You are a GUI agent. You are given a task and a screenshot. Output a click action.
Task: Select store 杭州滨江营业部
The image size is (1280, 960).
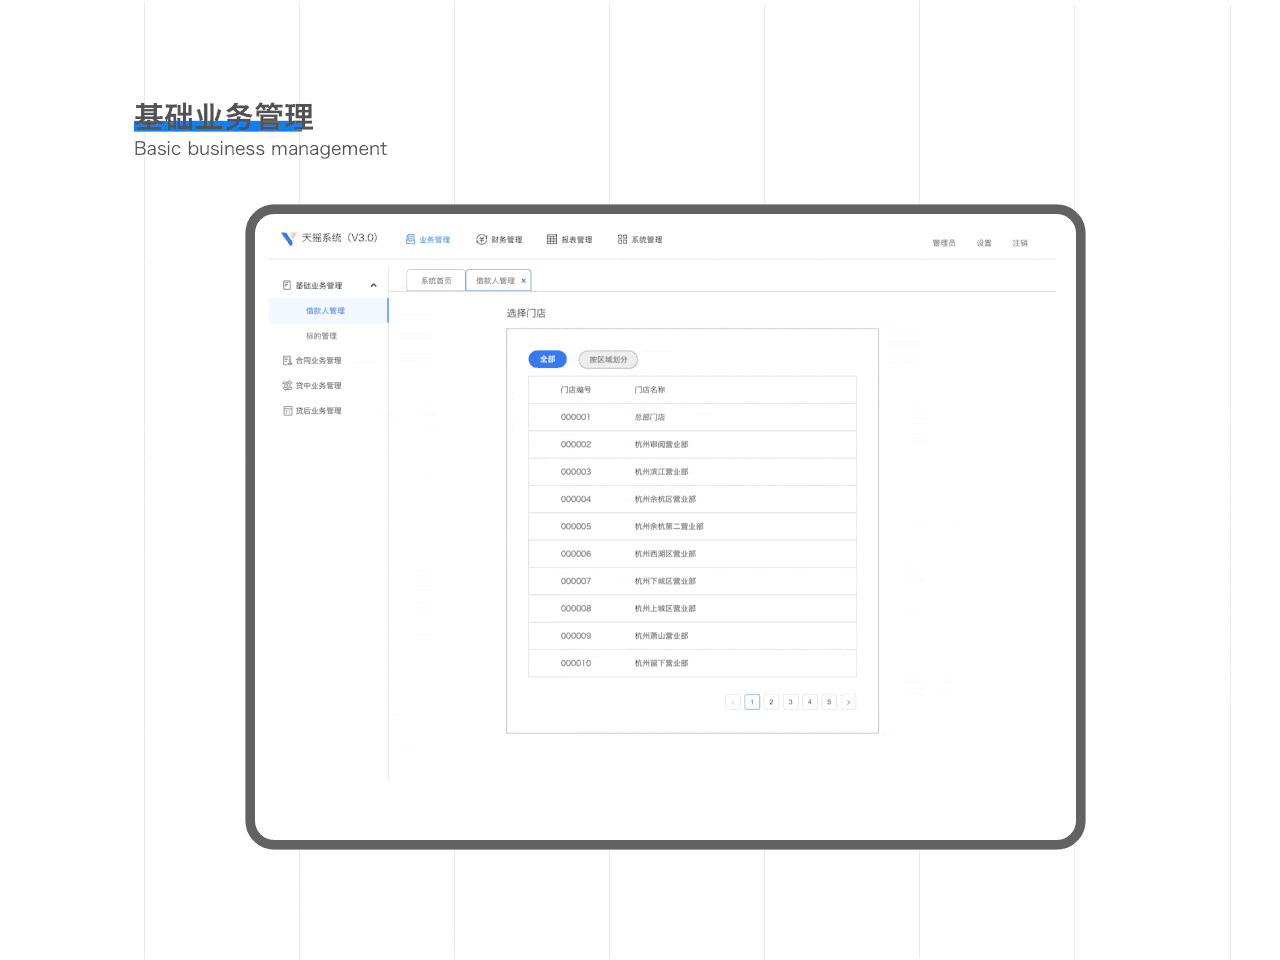[661, 472]
